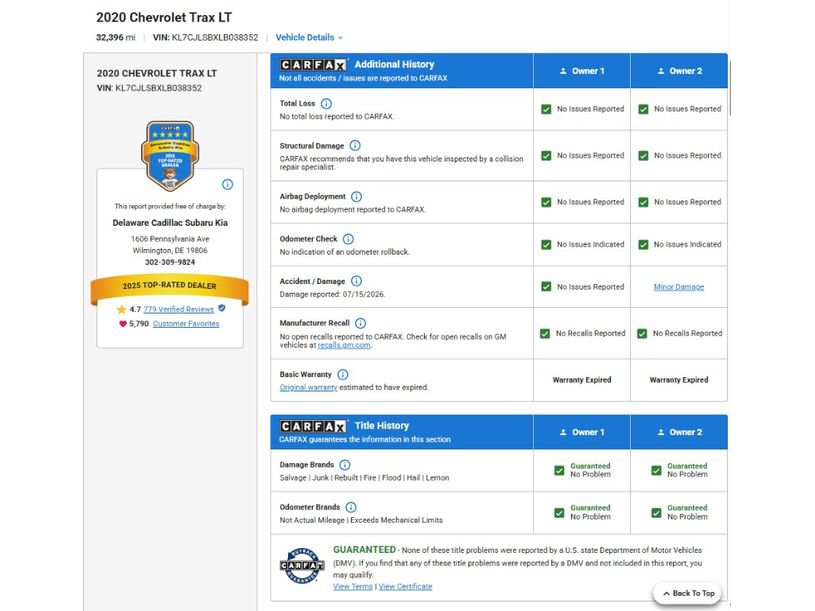Viewport: 815px width, 611px height.
Task: Click Total Loss Owner 1 checkmark
Action: point(546,109)
